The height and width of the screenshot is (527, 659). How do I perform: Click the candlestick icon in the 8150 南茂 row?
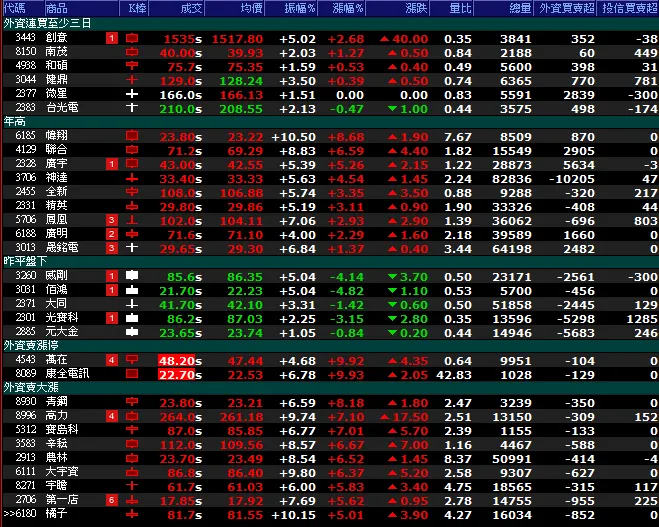132,53
